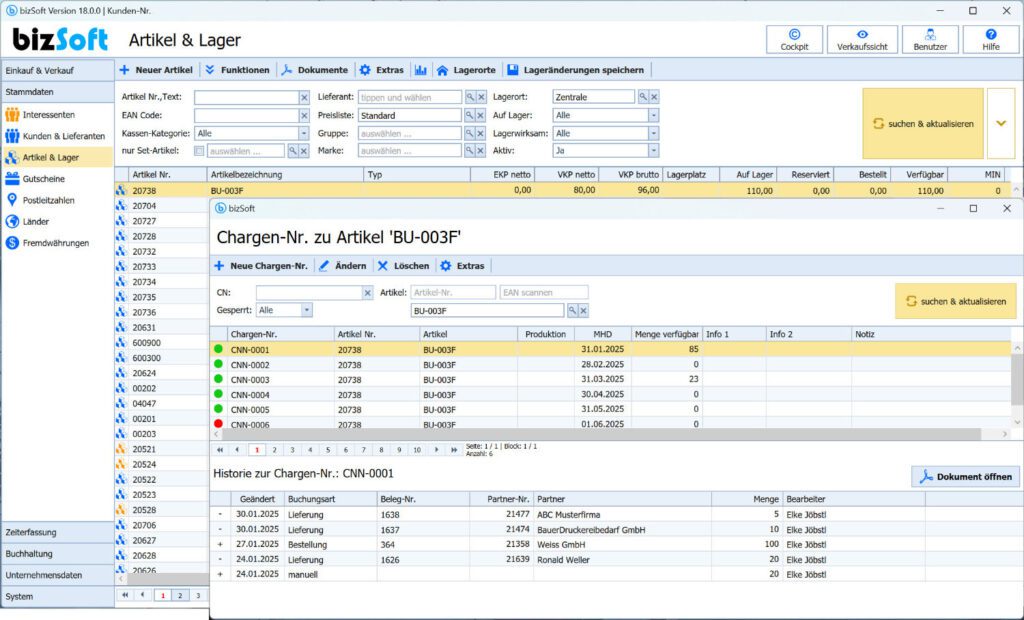Clear the CN field
This screenshot has height=620, width=1024.
pyautogui.click(x=368, y=293)
